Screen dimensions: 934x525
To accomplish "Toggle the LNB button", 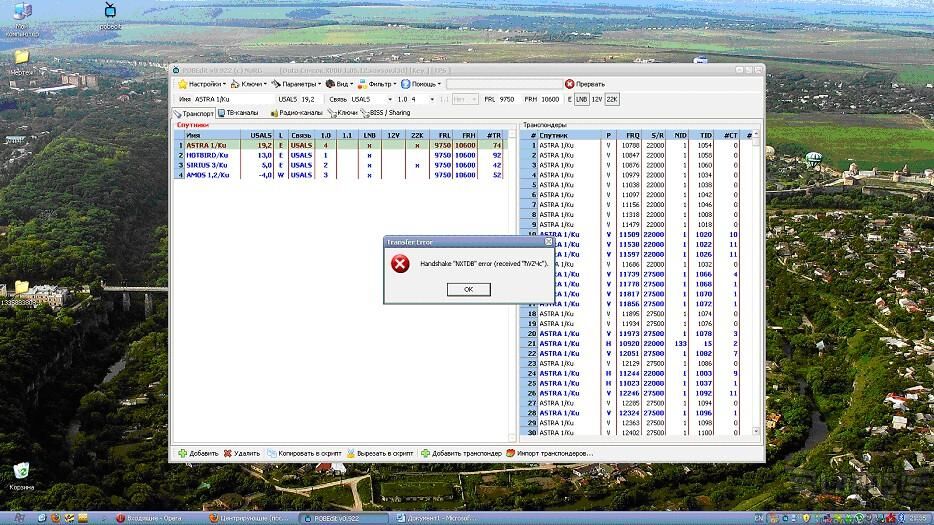I will [581, 99].
